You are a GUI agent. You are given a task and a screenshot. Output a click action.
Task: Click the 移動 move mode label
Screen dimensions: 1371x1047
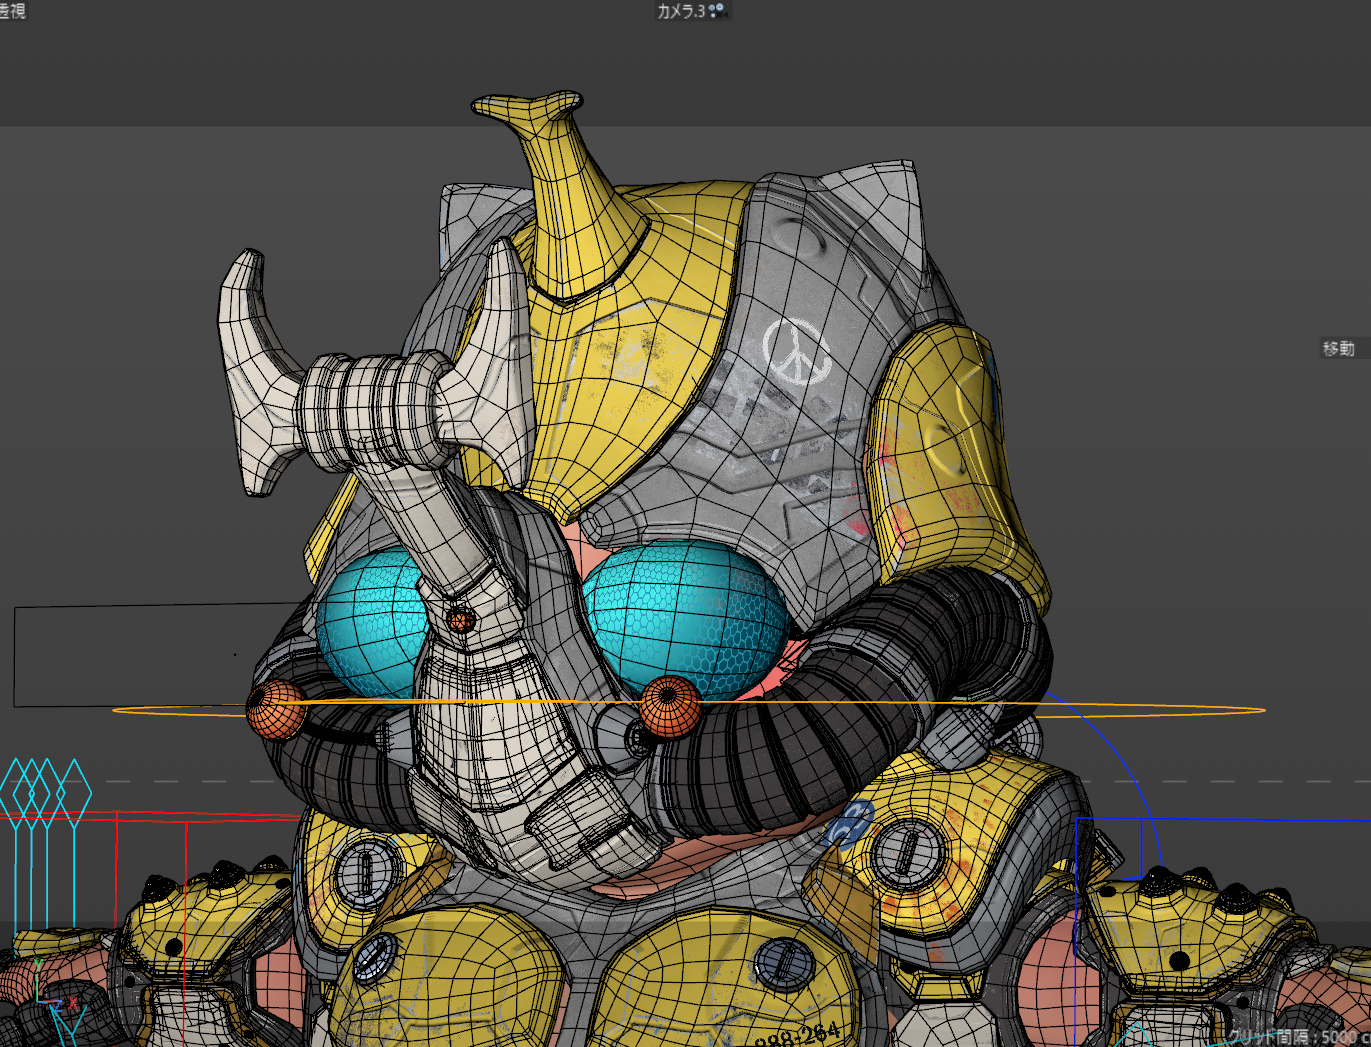1339,348
